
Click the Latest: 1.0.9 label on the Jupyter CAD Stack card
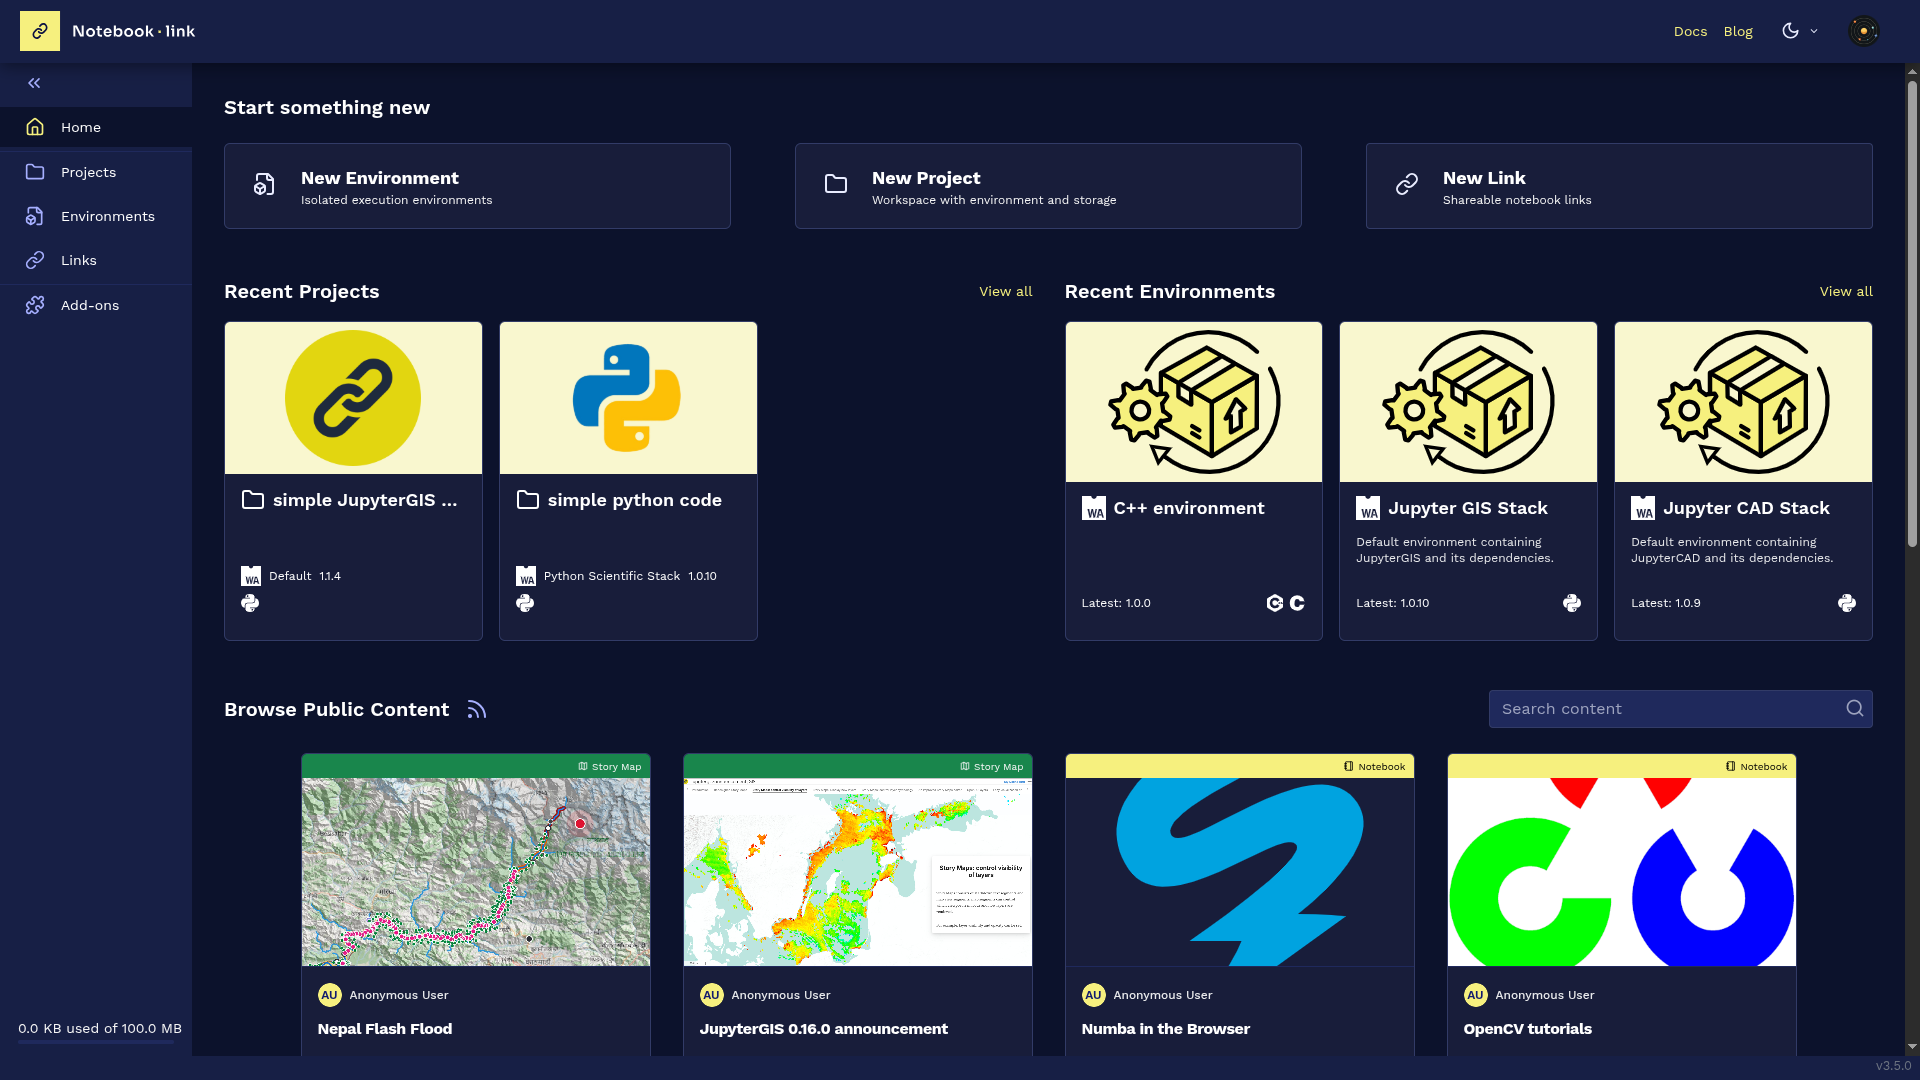(x=1666, y=603)
